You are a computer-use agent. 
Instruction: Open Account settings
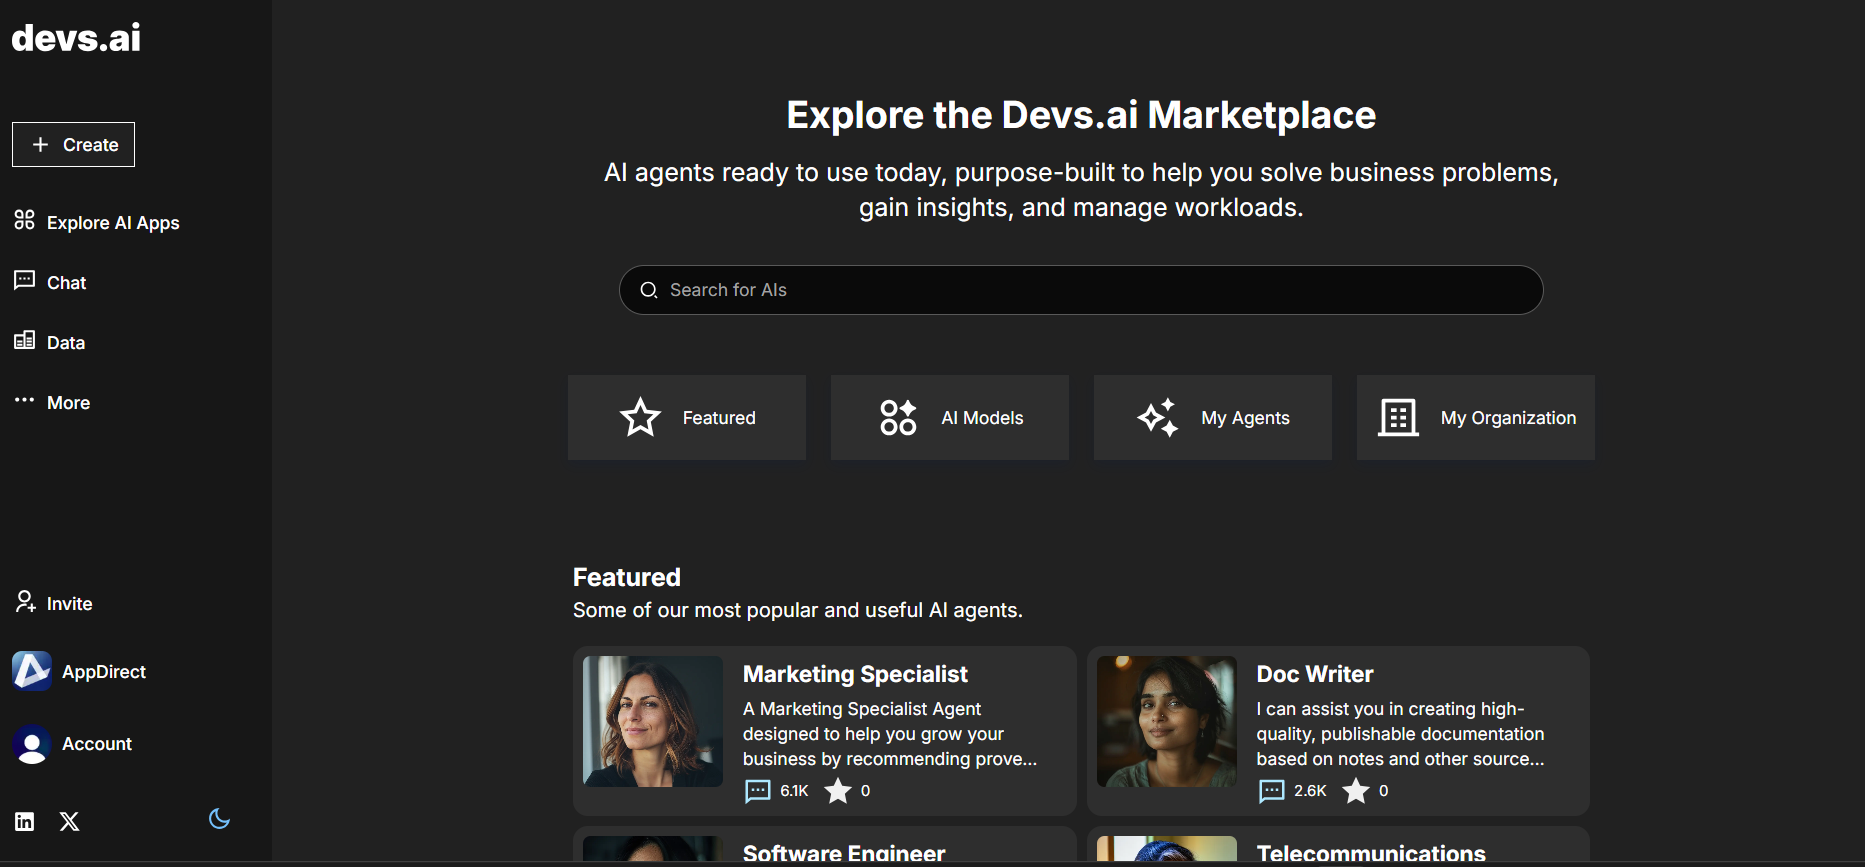pyautogui.click(x=72, y=744)
